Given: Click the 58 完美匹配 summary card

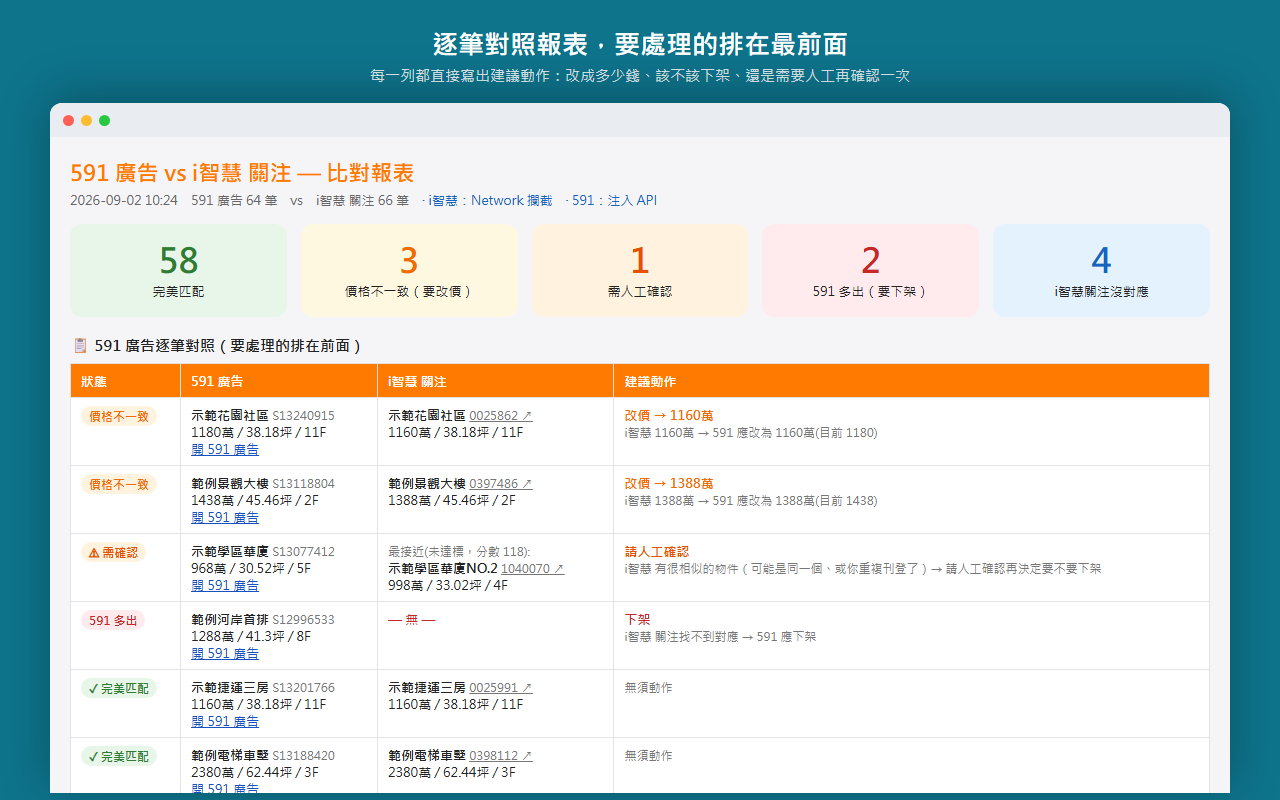Looking at the screenshot, I should tap(178, 270).
